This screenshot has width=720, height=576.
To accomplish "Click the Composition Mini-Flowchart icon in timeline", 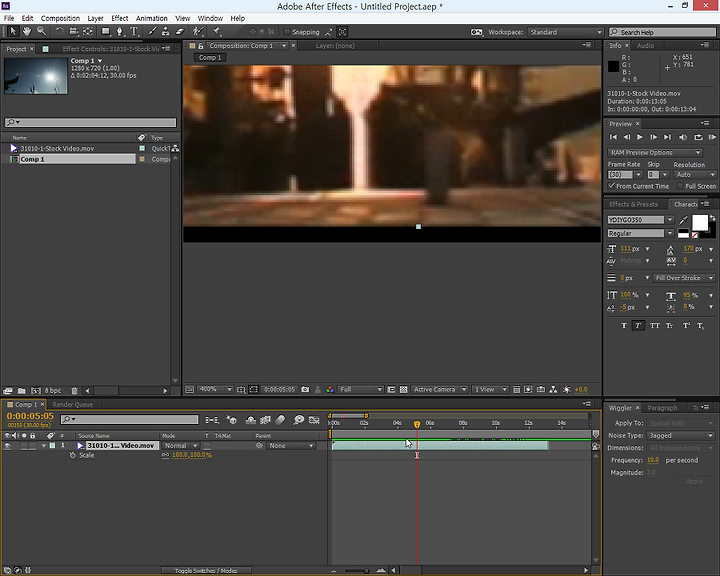I will pyautogui.click(x=212, y=420).
